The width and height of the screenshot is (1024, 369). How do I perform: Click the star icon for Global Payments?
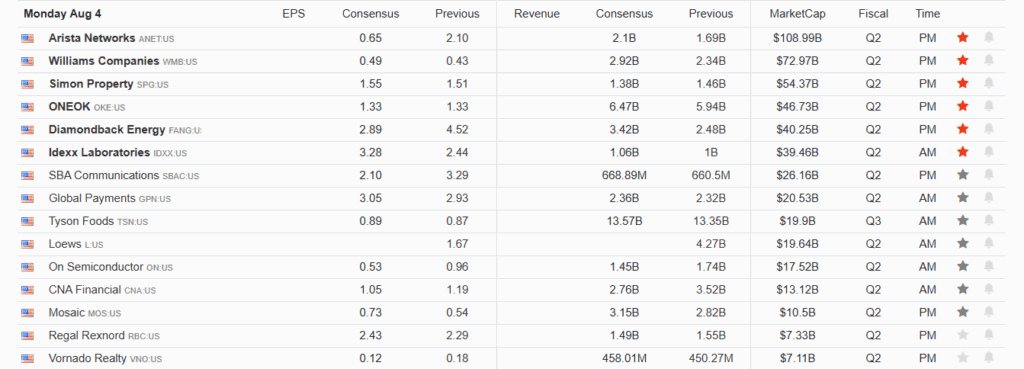(962, 198)
